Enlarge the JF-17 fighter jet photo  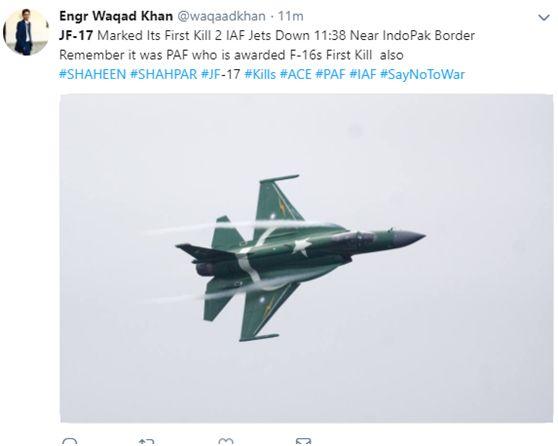(306, 258)
